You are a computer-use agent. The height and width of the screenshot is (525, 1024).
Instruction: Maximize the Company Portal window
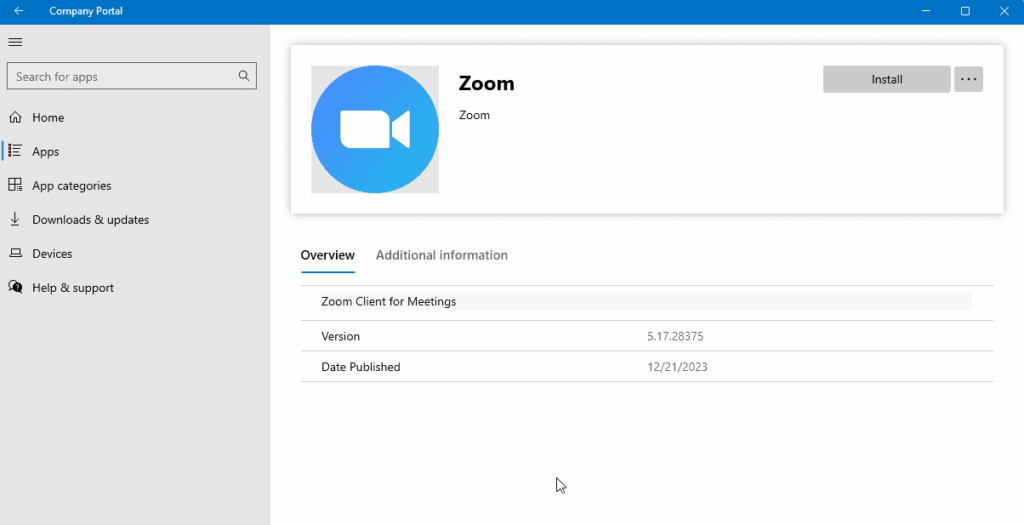pos(965,11)
